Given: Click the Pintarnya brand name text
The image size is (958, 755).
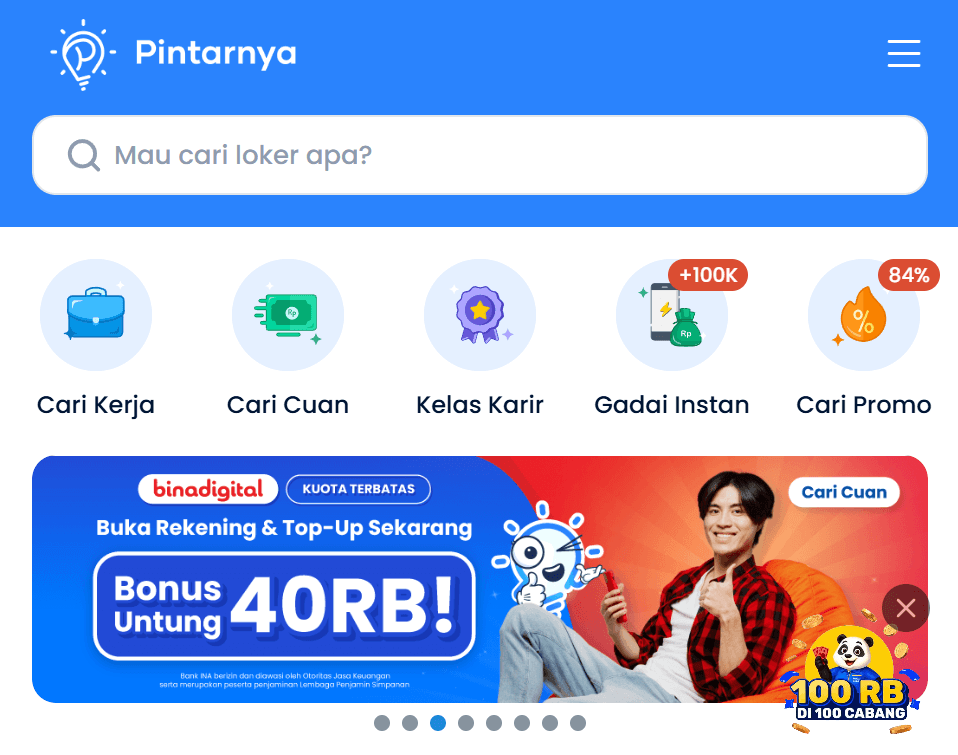Looking at the screenshot, I should coord(216,53).
